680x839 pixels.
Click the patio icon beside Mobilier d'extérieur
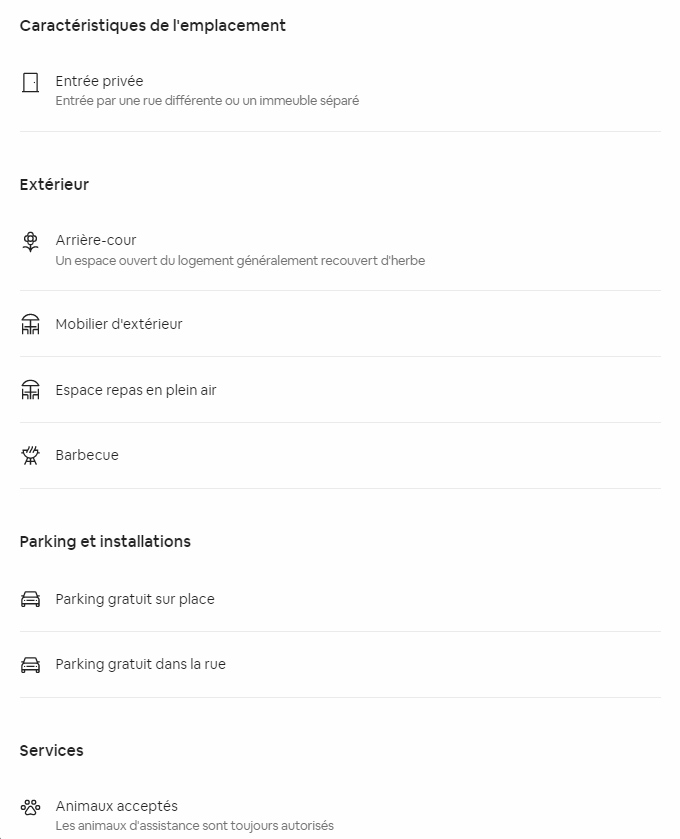tap(31, 324)
